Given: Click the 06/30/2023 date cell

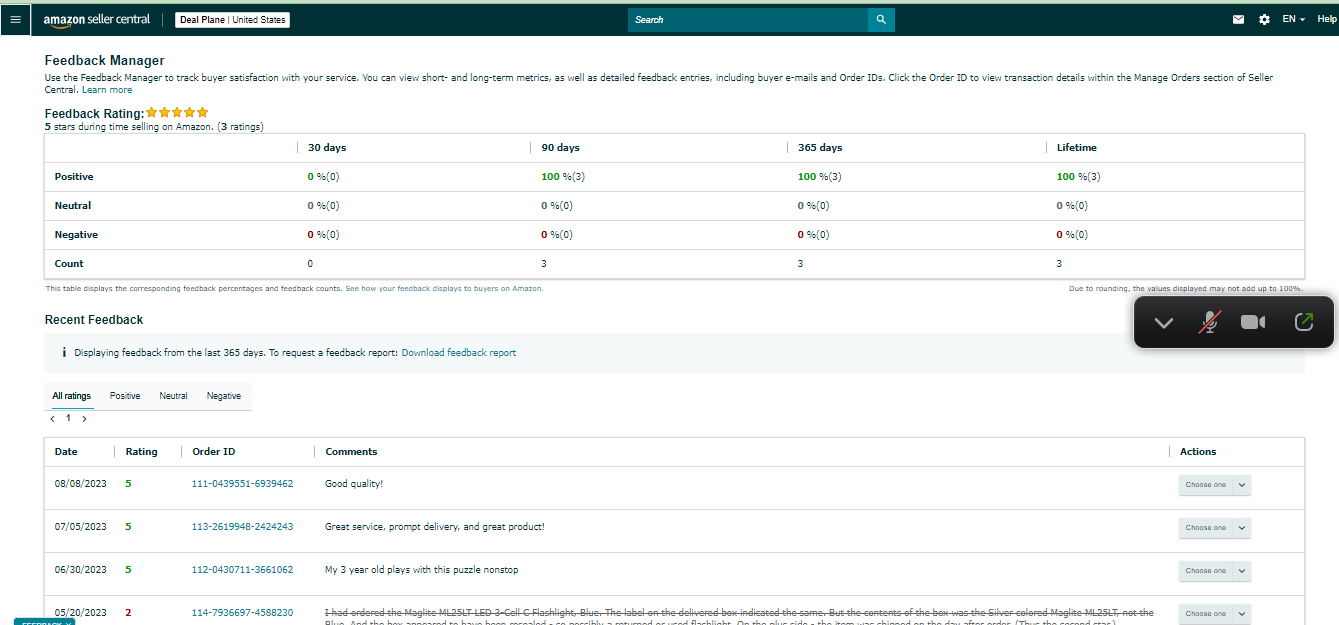Looking at the screenshot, I should click(x=80, y=570).
